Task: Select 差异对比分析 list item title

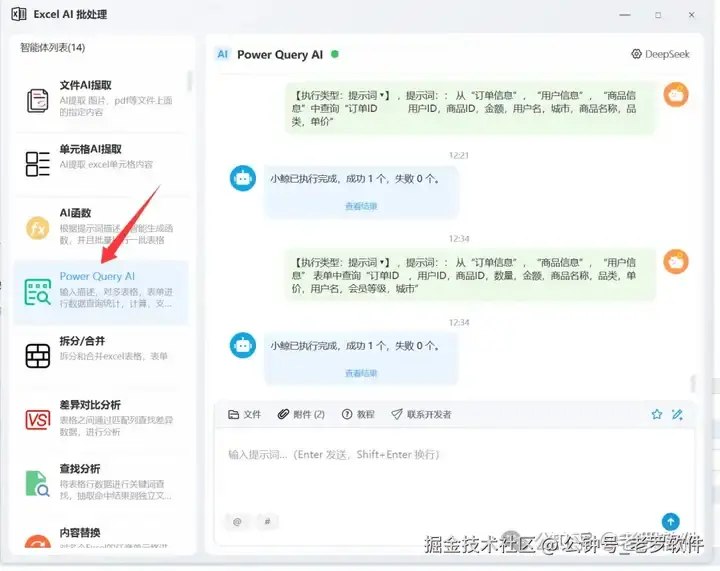Action: (x=90, y=405)
